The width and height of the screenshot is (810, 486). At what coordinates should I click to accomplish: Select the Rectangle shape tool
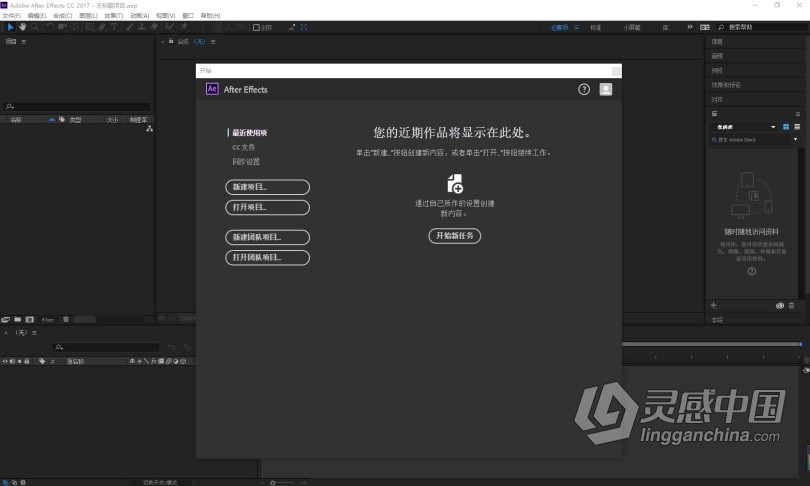click(x=90, y=27)
